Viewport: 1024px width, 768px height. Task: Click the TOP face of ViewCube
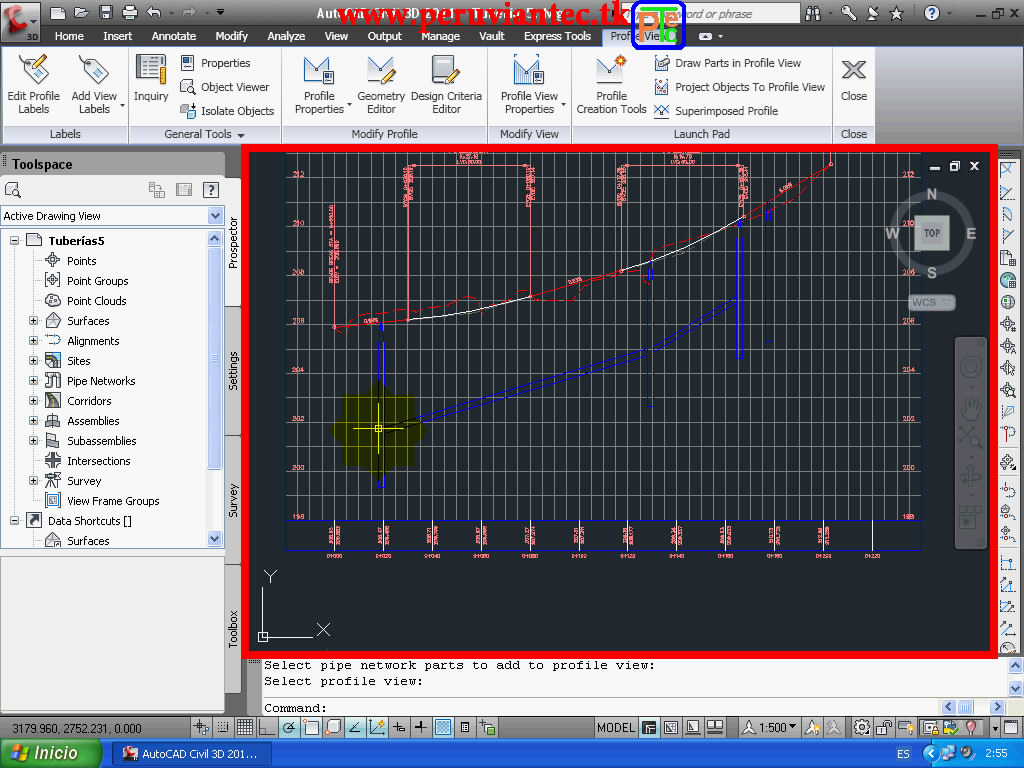[931, 233]
